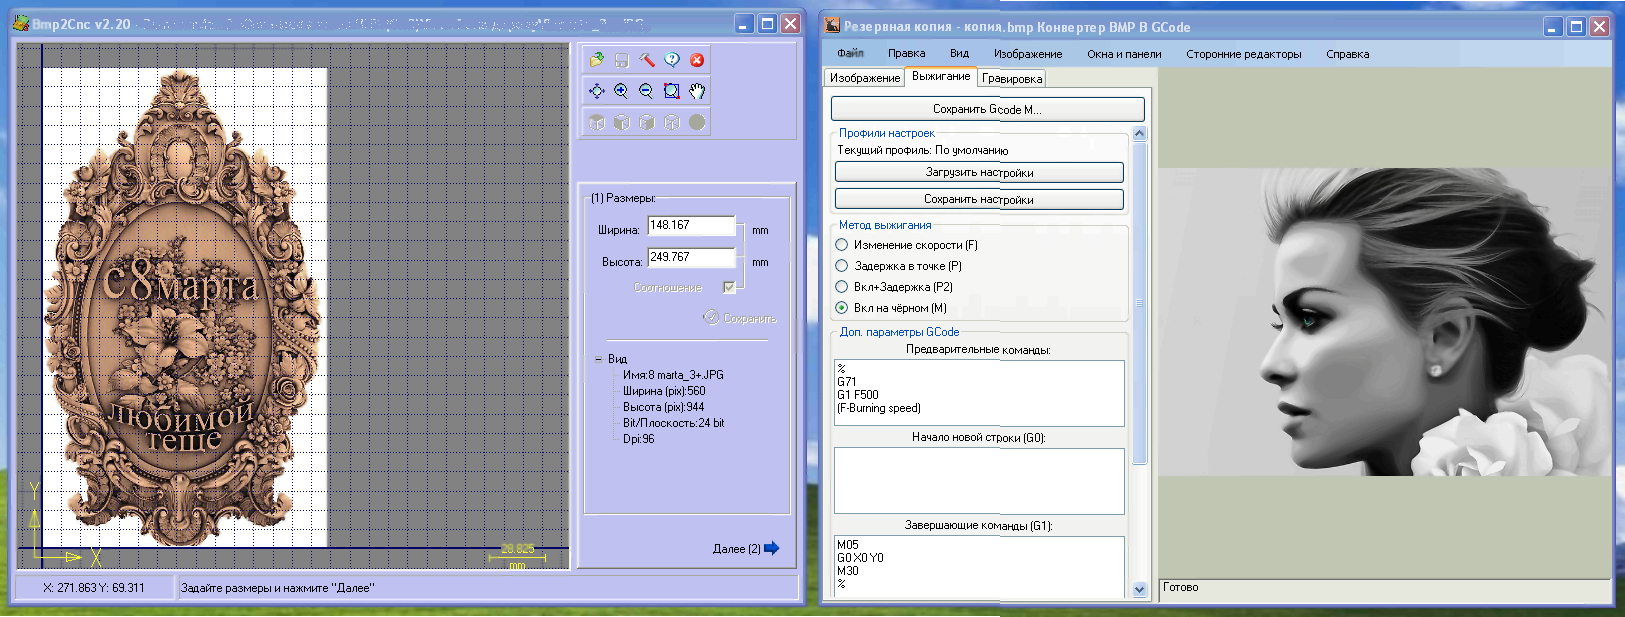Select Задержка в точке (P) method
Viewport: 1625px width, 617px height.
click(x=842, y=266)
